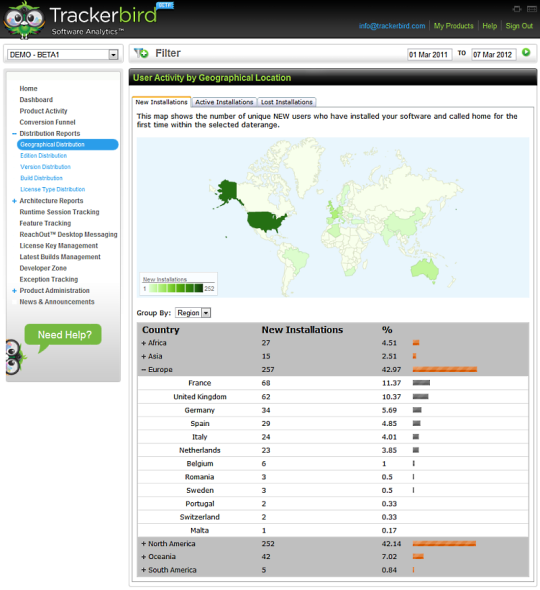The width and height of the screenshot is (540, 590).
Task: Open License Type Distribution report
Action: click(x=53, y=190)
